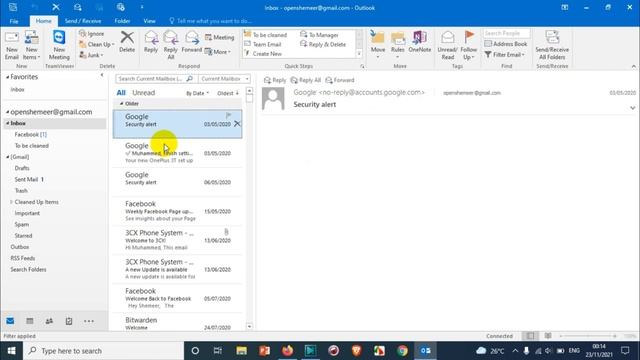
Task: Create New quick step
Action: 263,53
